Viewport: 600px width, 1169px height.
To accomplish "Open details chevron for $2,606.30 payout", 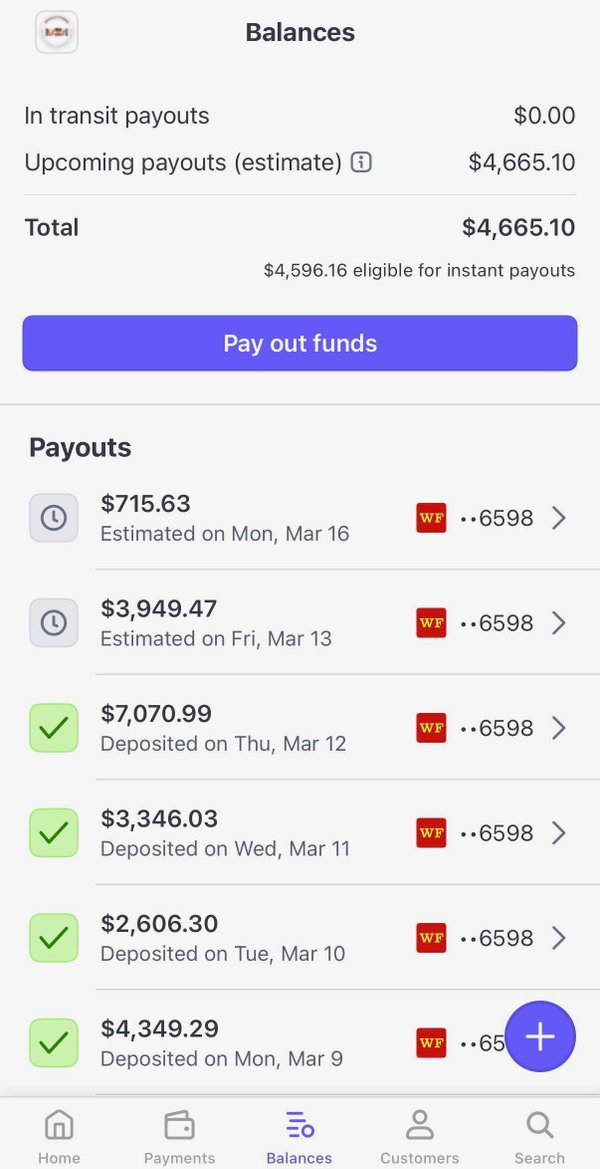I will click(x=559, y=938).
